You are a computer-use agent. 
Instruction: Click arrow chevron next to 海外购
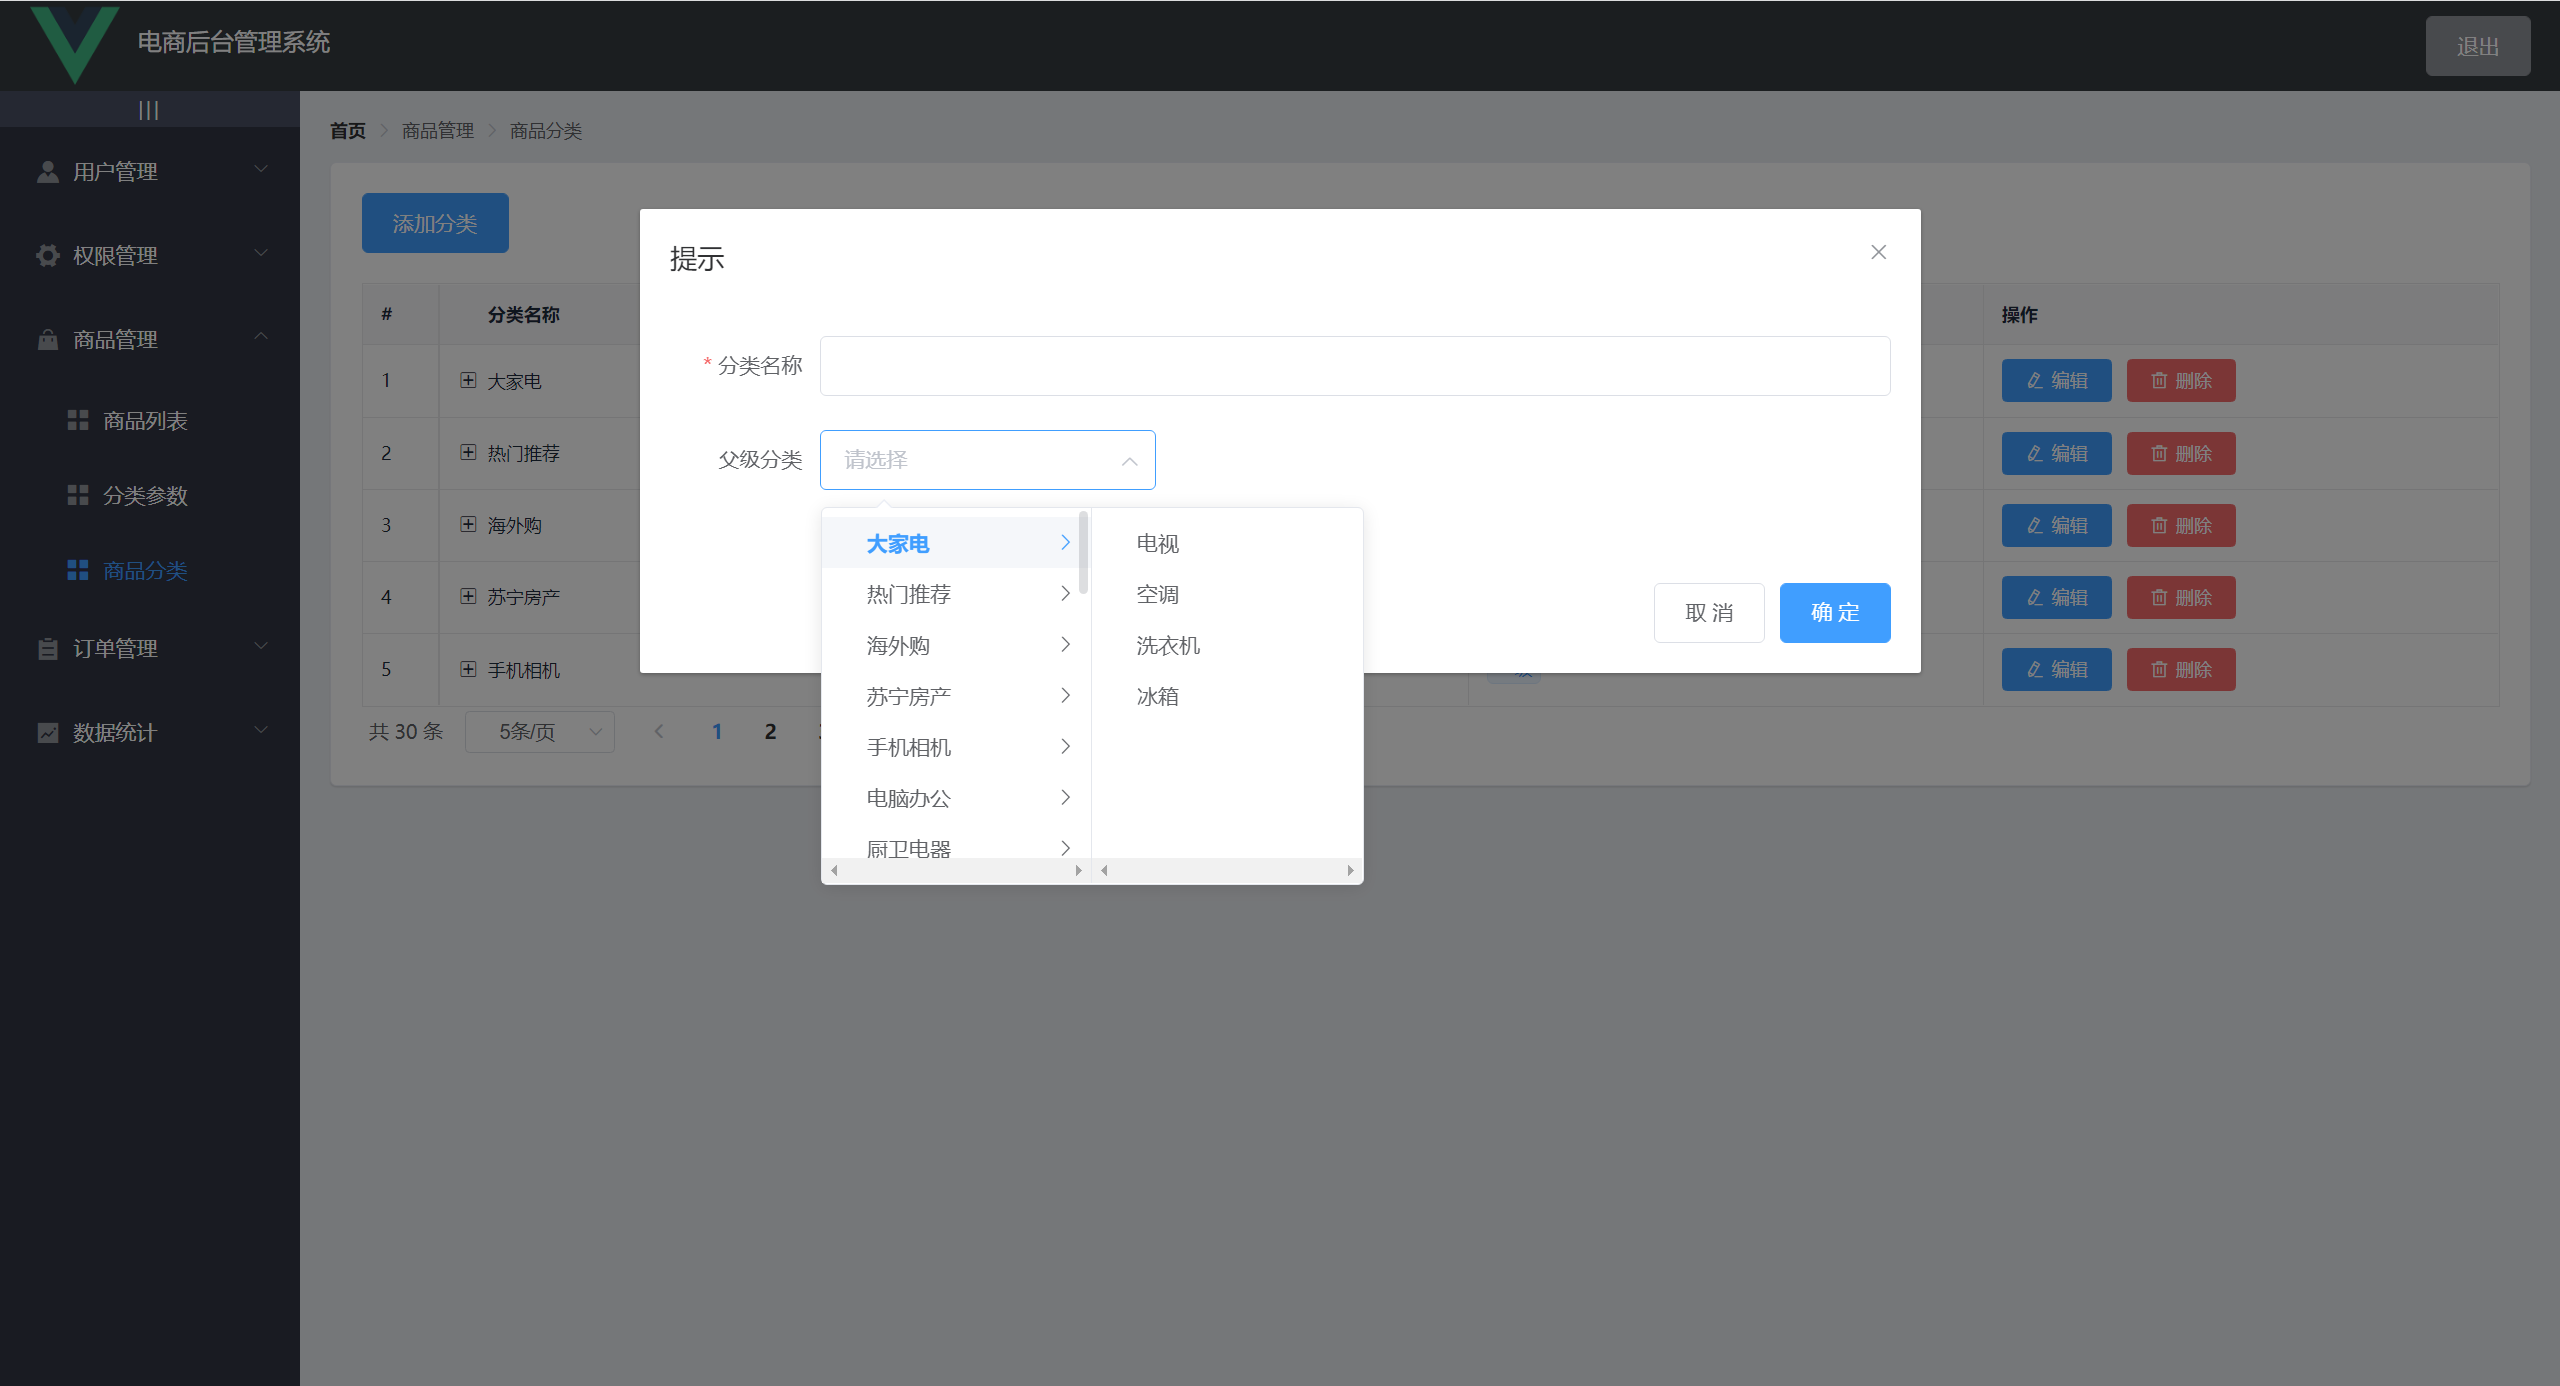pyautogui.click(x=1065, y=644)
